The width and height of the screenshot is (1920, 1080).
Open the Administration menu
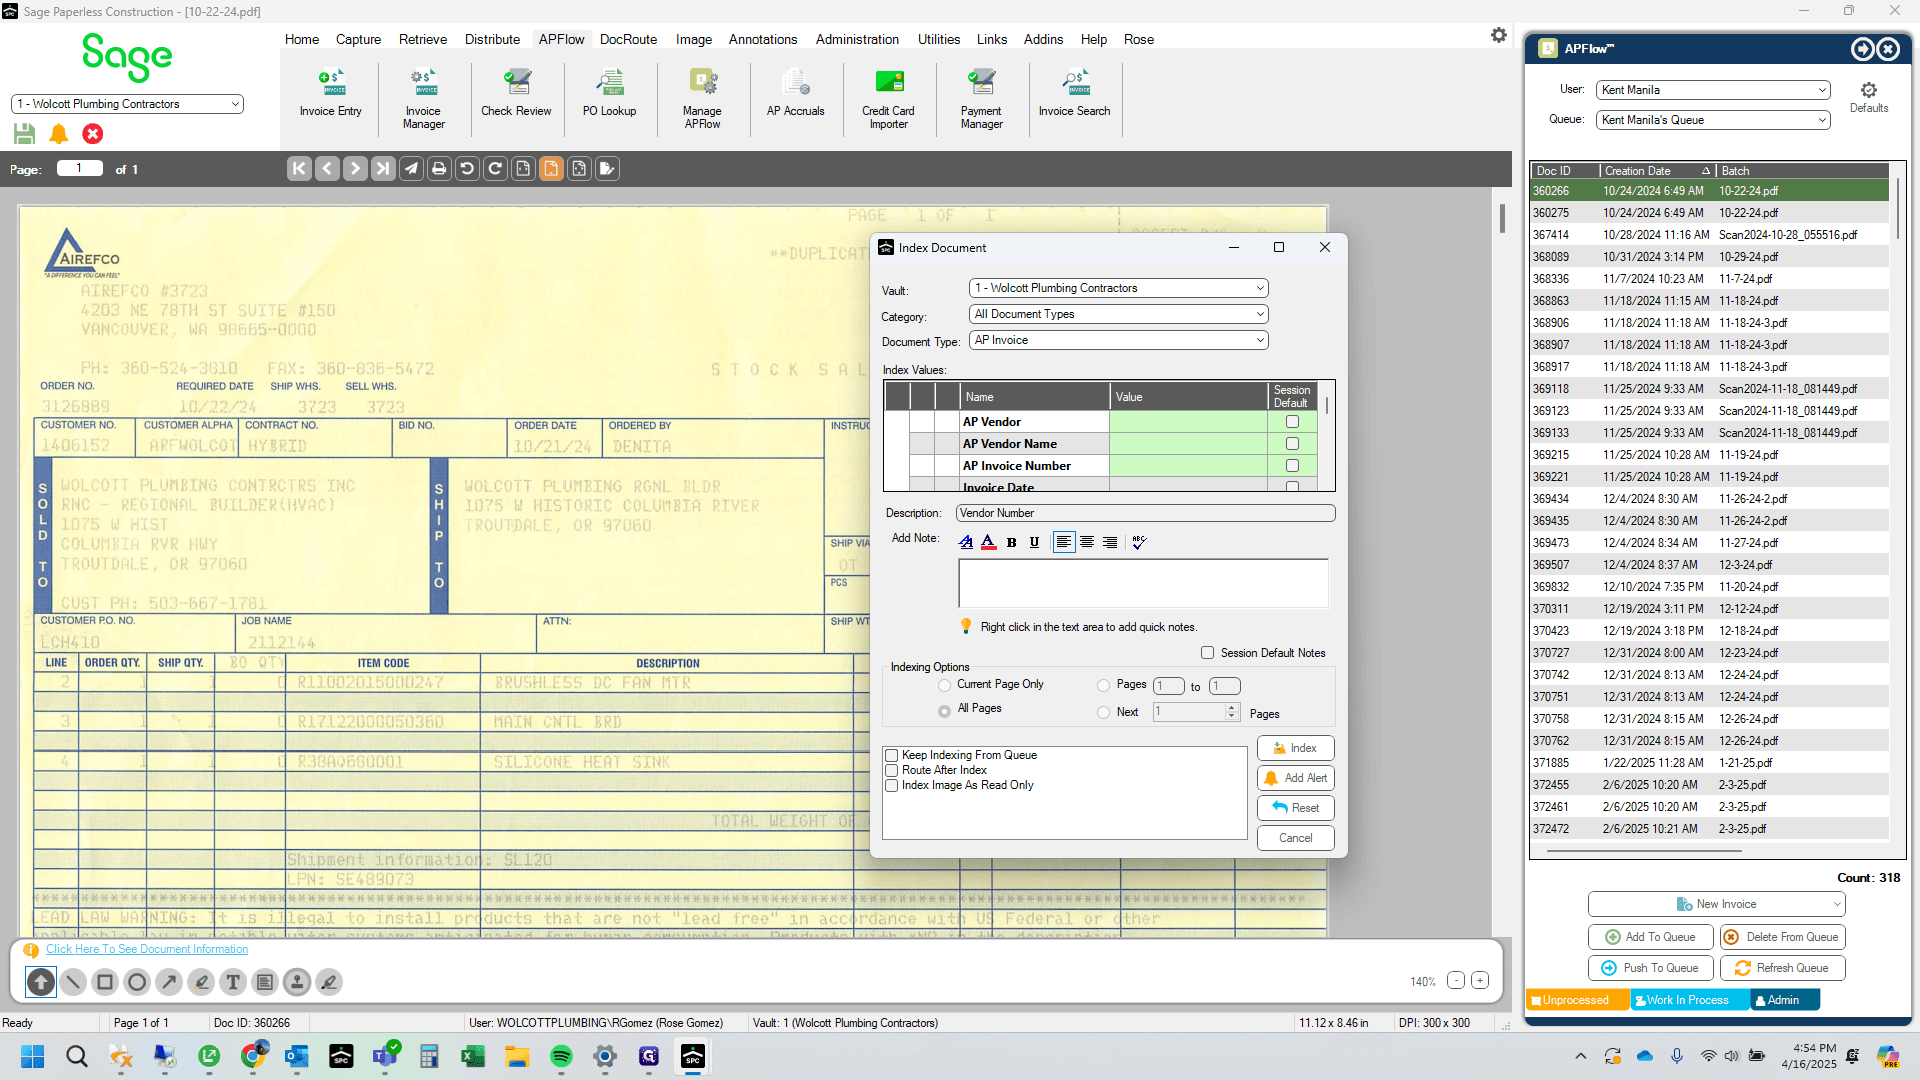[x=857, y=39]
